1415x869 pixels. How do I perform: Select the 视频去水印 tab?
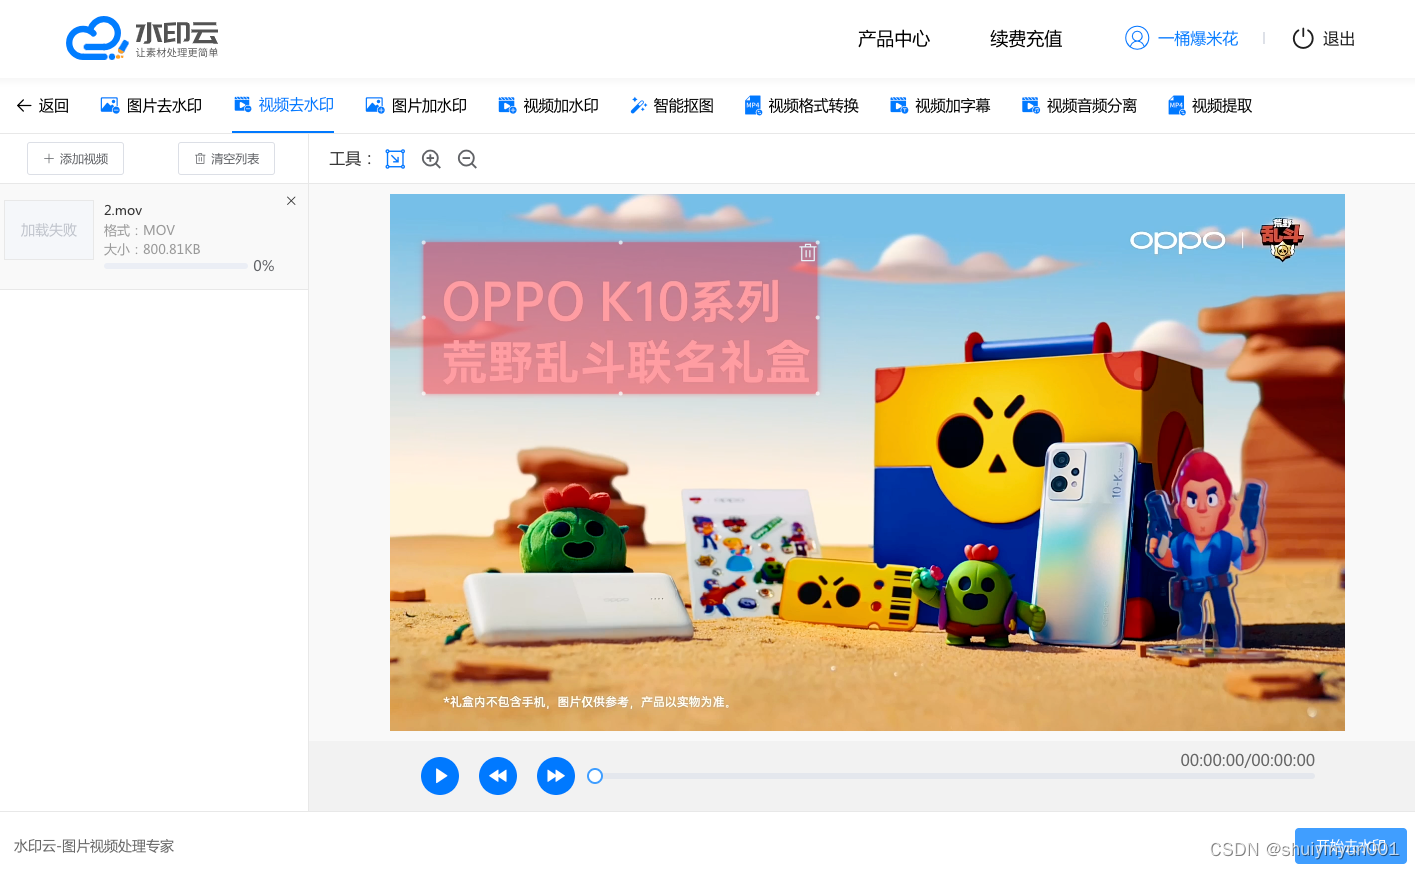[283, 105]
